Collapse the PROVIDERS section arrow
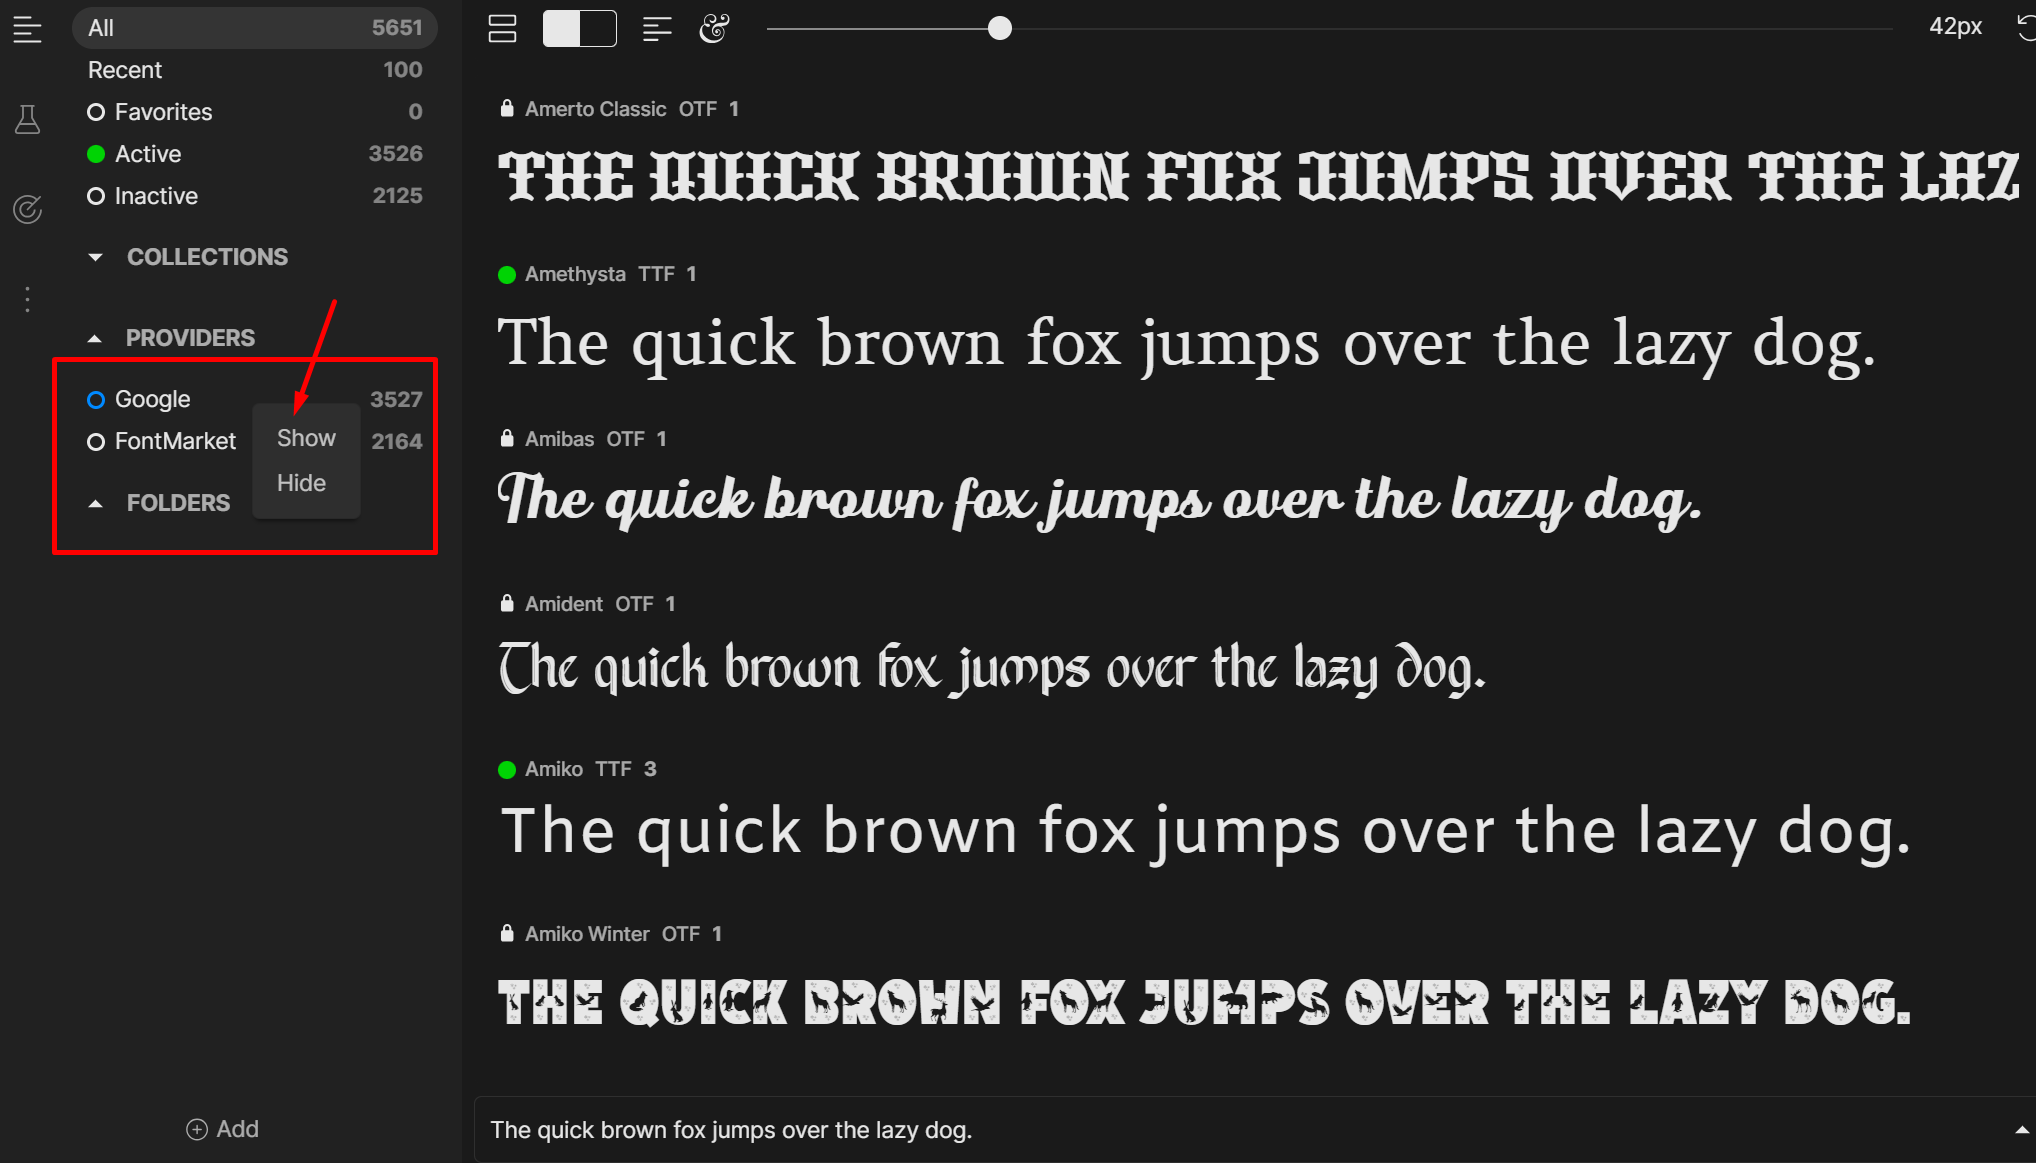 pyautogui.click(x=95, y=339)
